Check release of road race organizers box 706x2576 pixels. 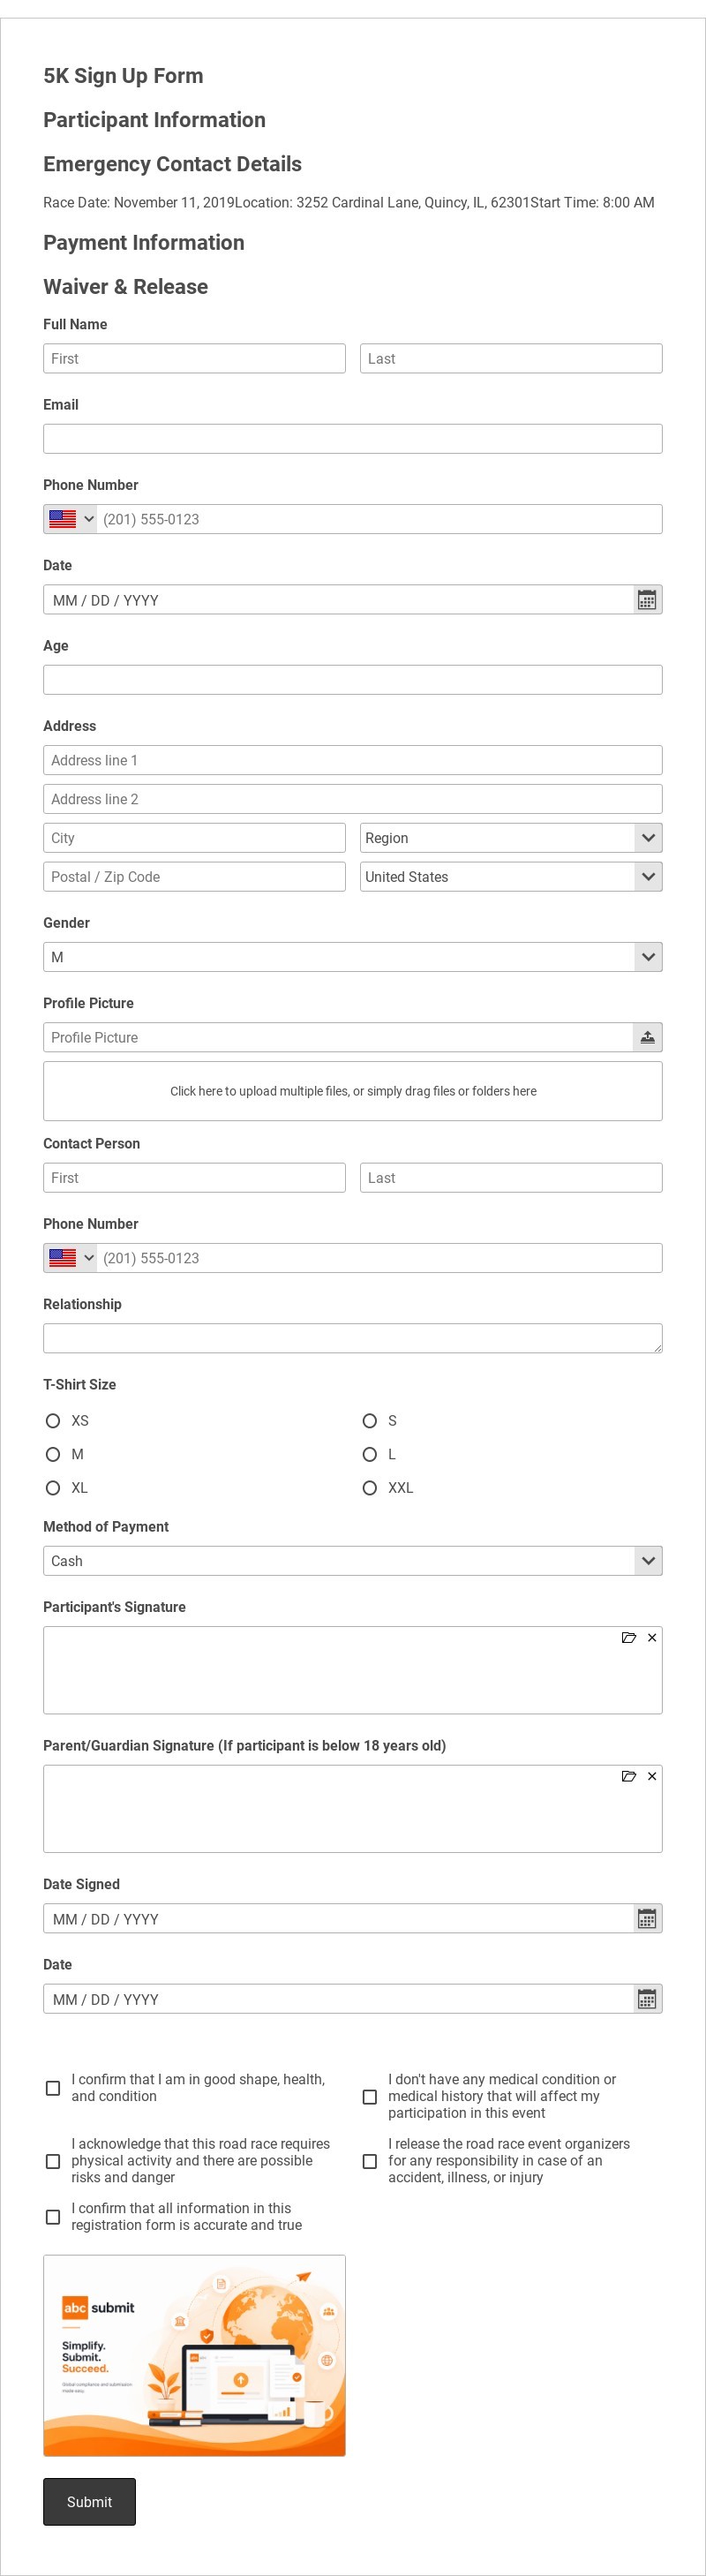click(x=370, y=2161)
